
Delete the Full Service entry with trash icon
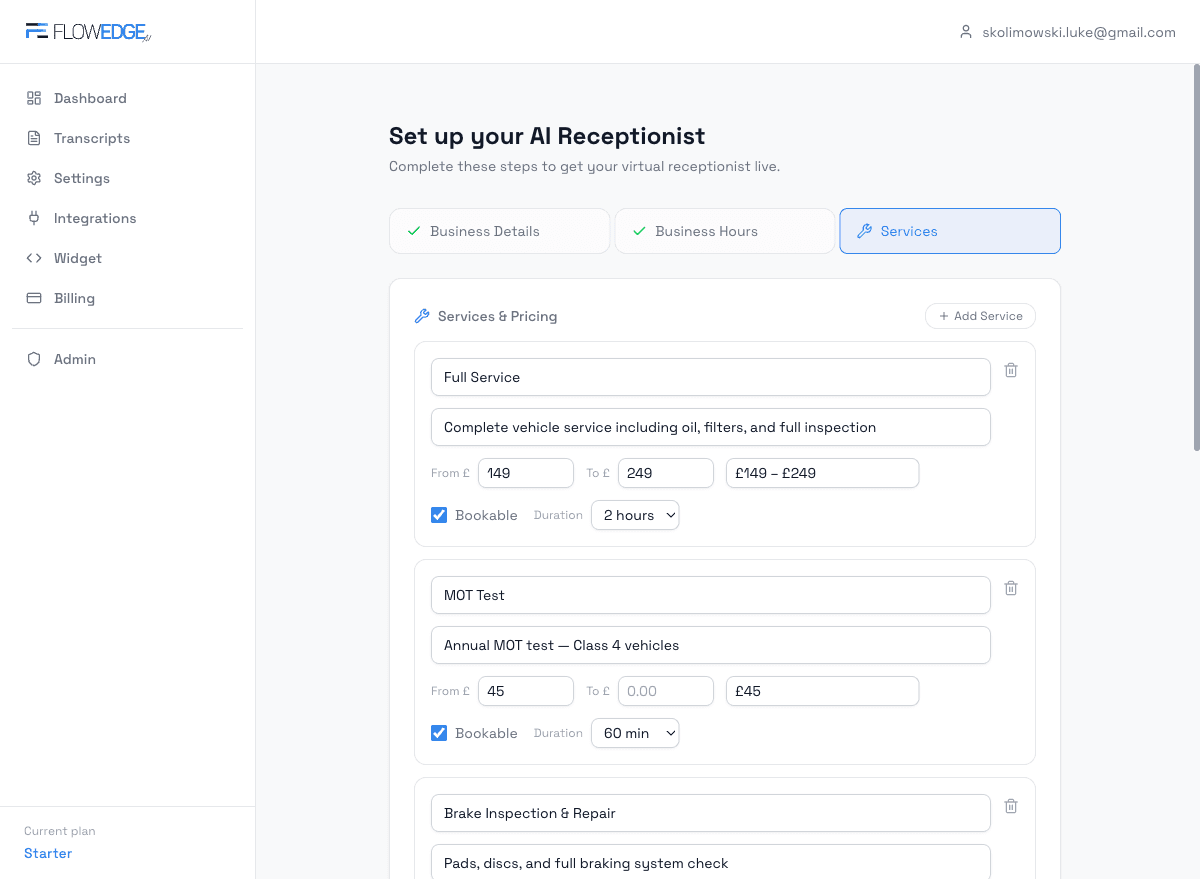click(x=1010, y=370)
